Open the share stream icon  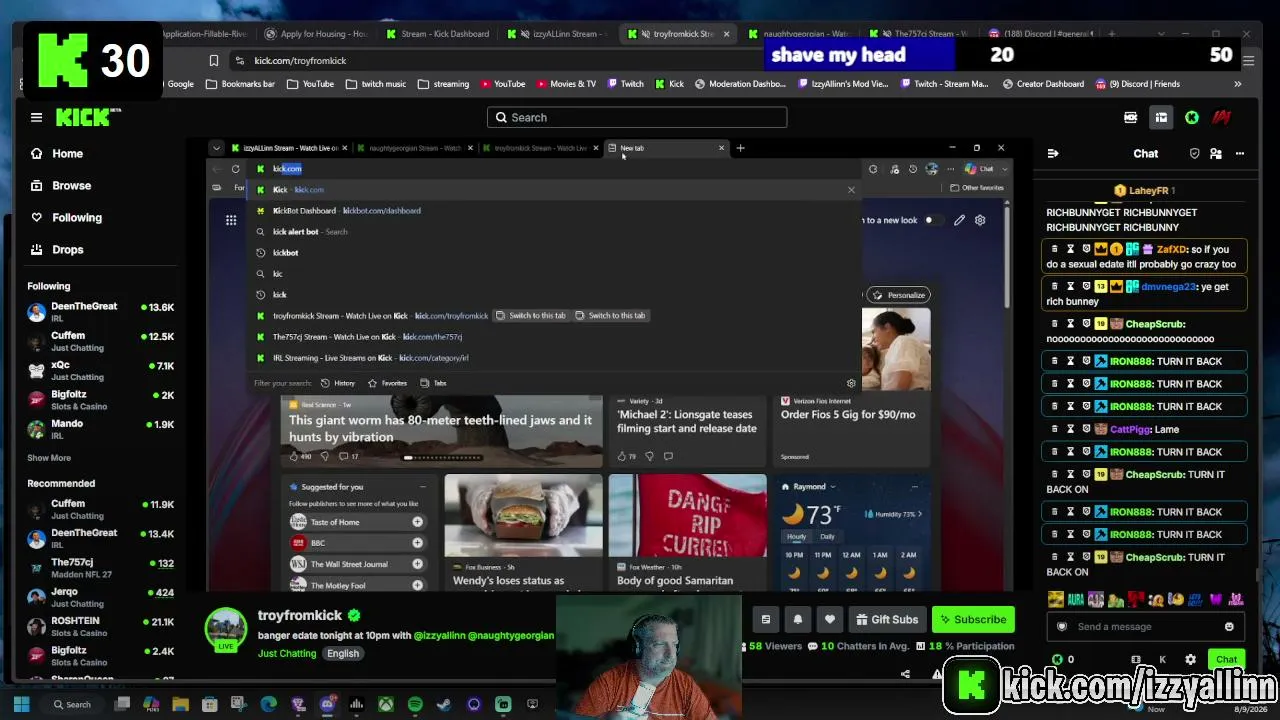click(x=905, y=673)
